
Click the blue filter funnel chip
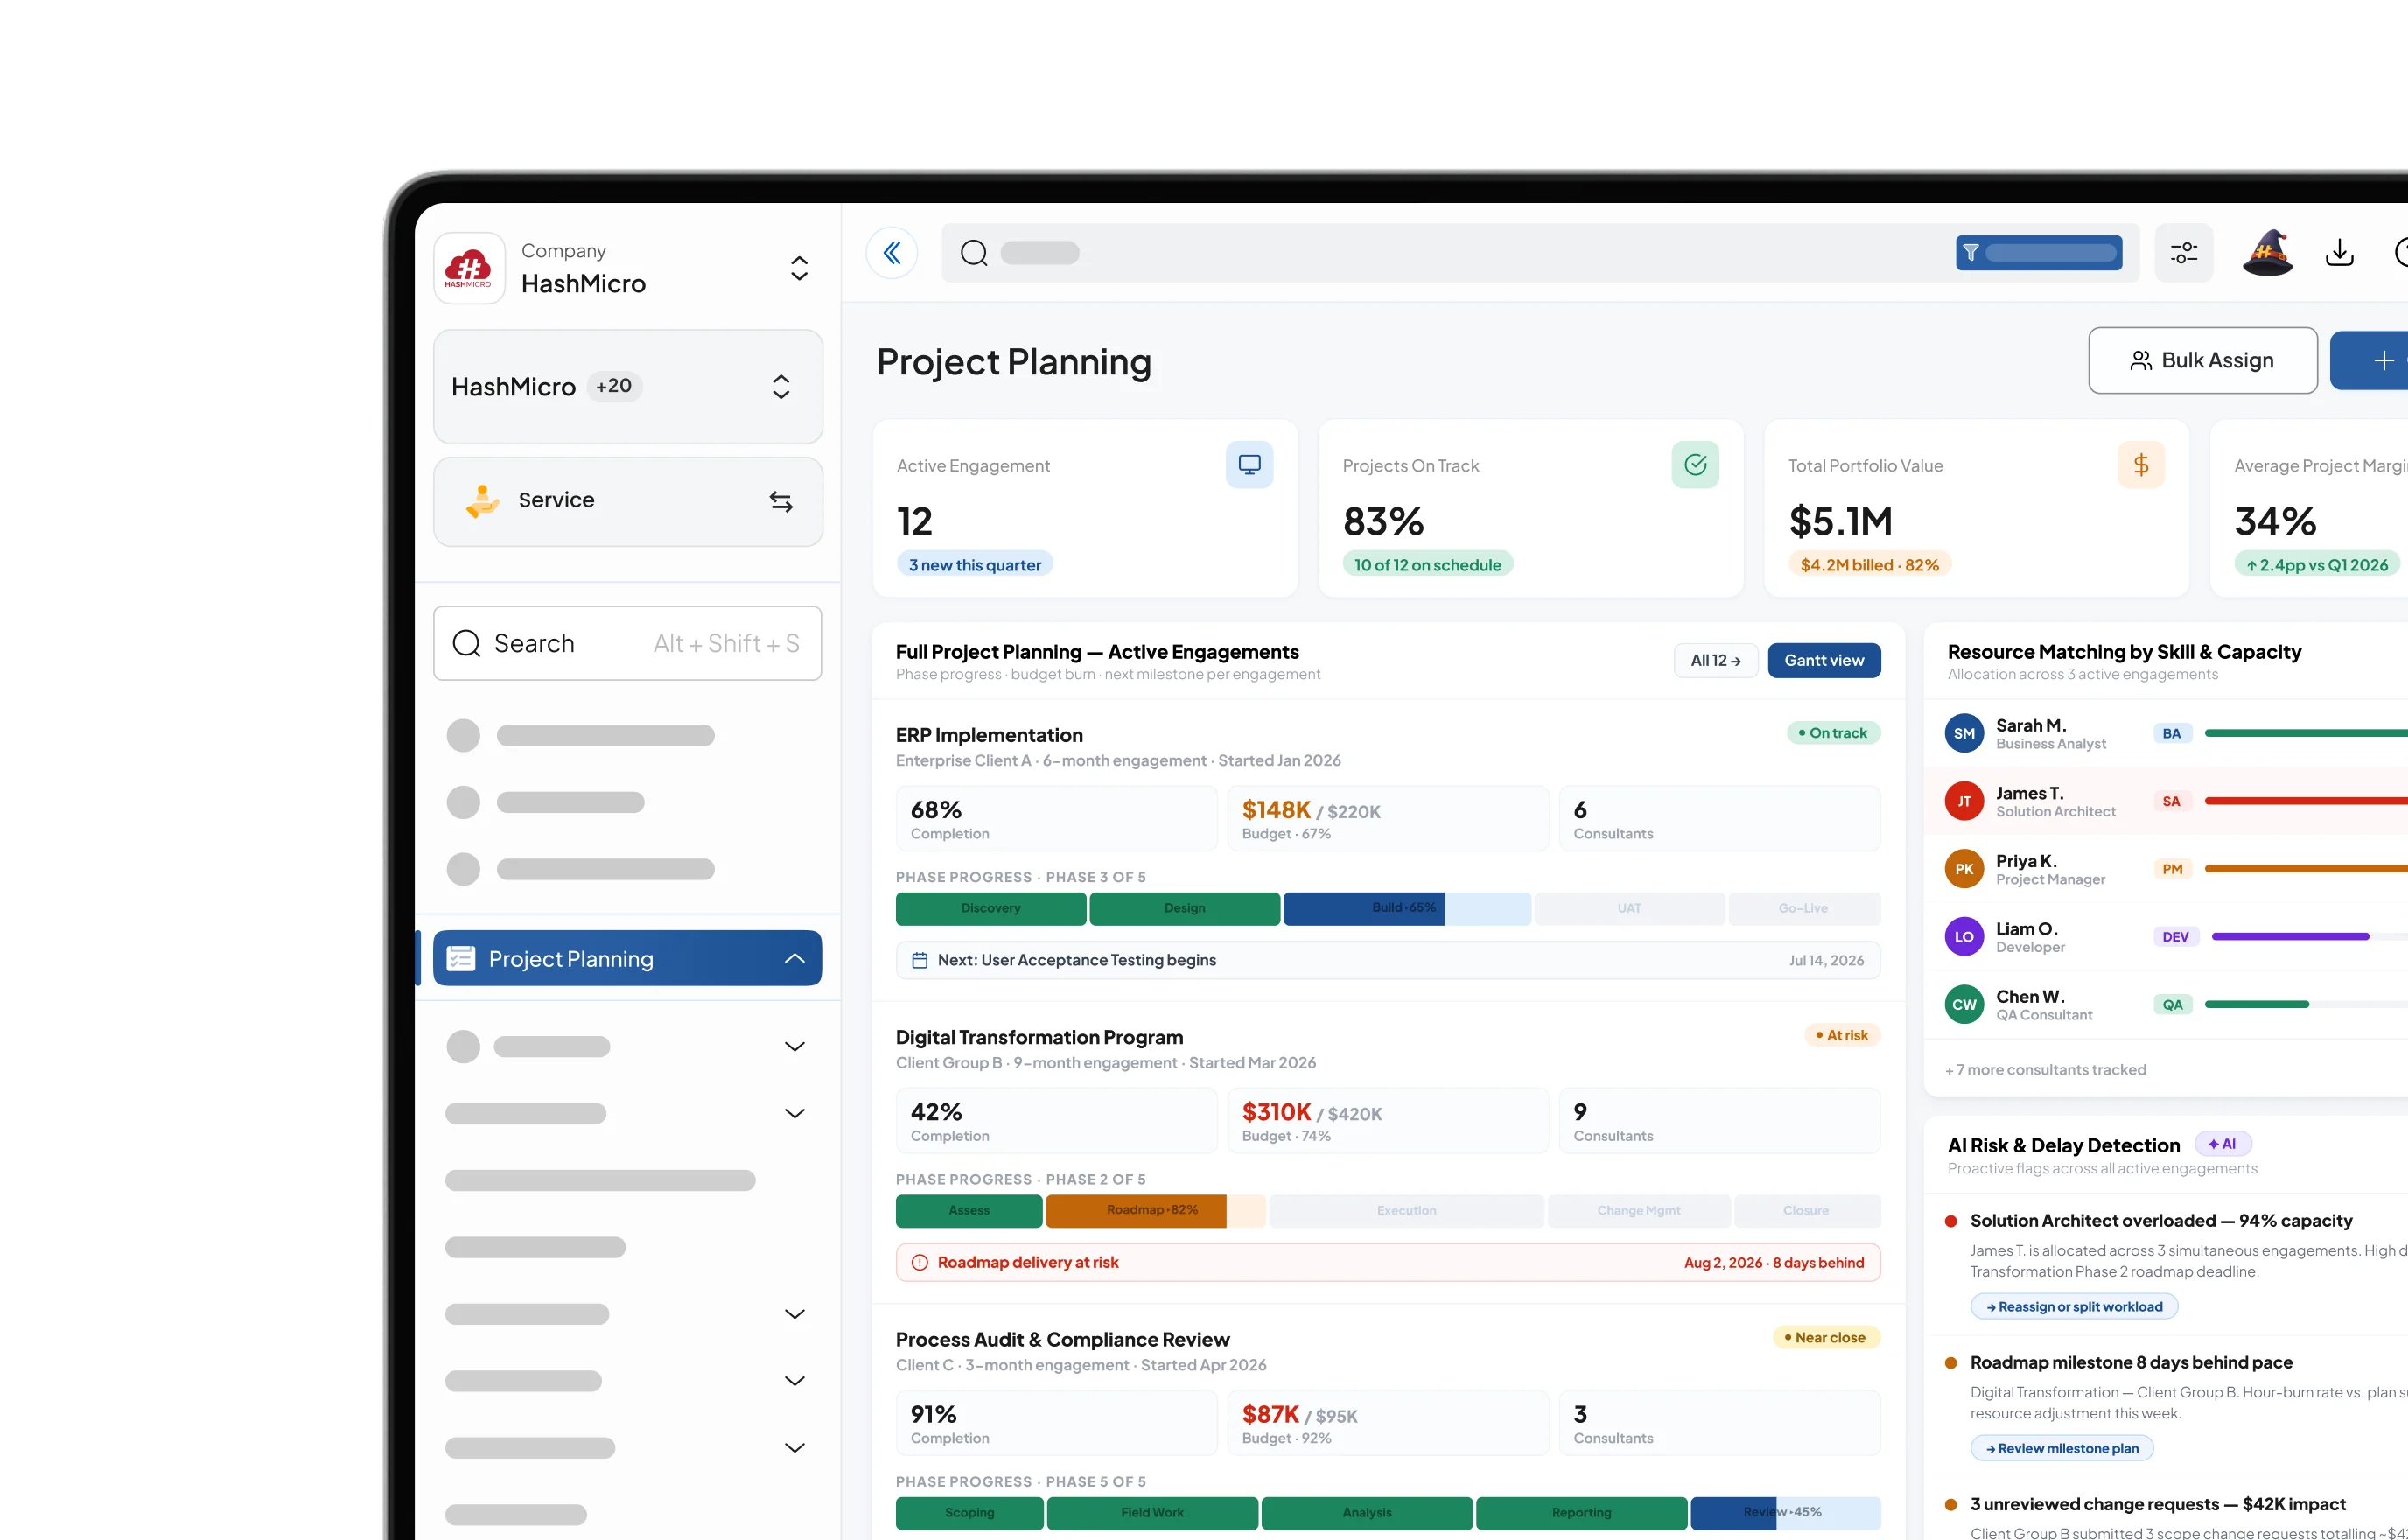(x=2039, y=253)
